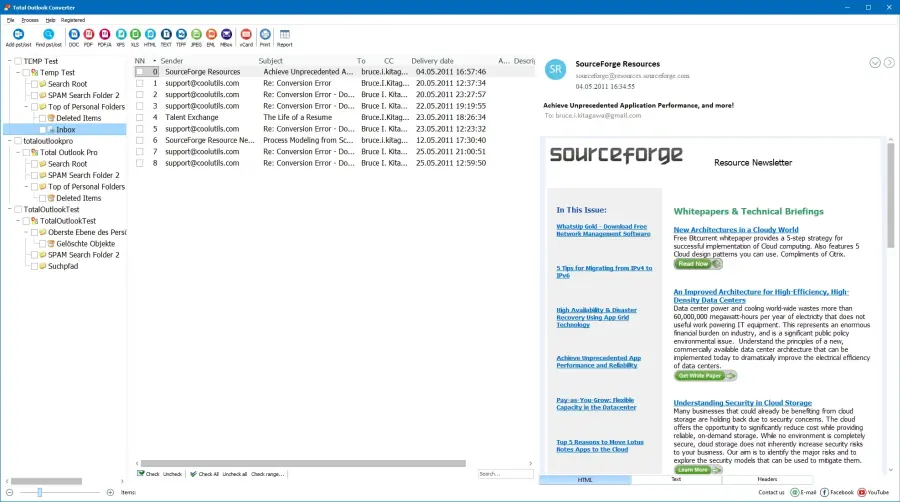Open the Help menu
Screen dimensions: 900x502
coord(51,20)
